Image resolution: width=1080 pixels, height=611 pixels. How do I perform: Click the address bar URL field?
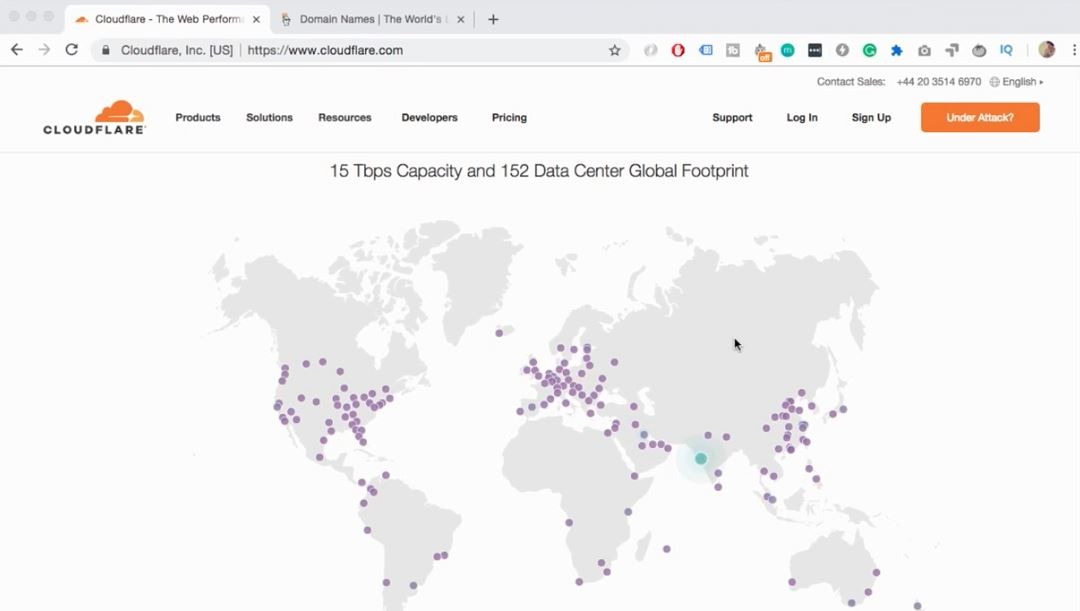(420, 50)
